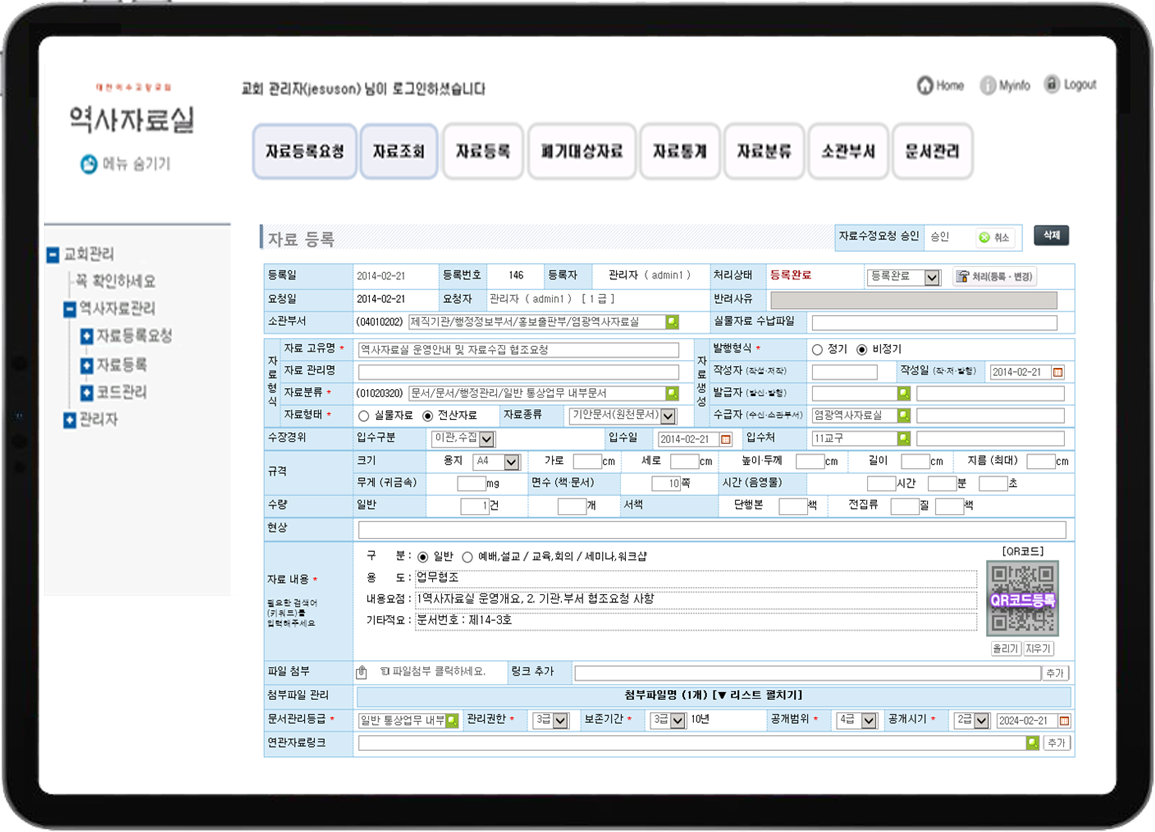Click the QR코드등록 image
1155x832 pixels.
(1021, 599)
